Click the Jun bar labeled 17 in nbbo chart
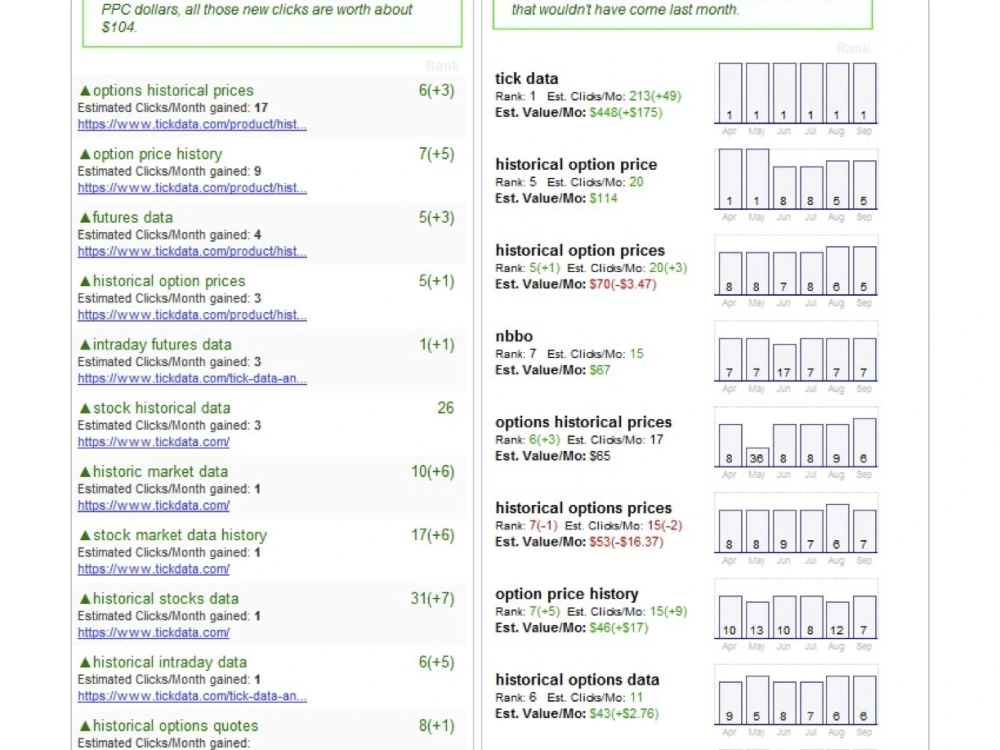The height and width of the screenshot is (750, 1000). (x=783, y=362)
